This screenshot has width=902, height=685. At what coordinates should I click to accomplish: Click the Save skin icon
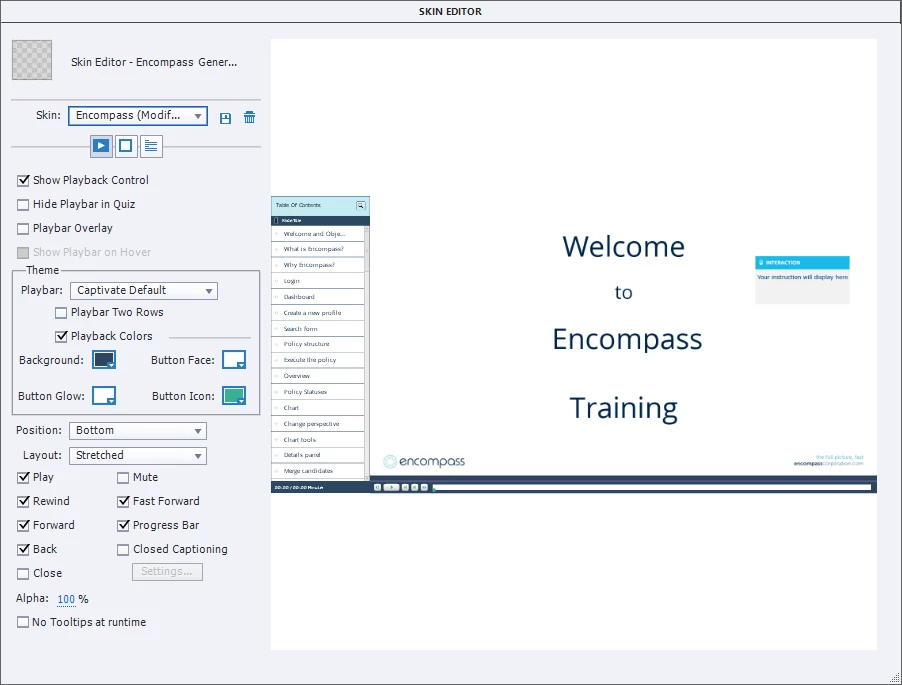click(x=226, y=118)
